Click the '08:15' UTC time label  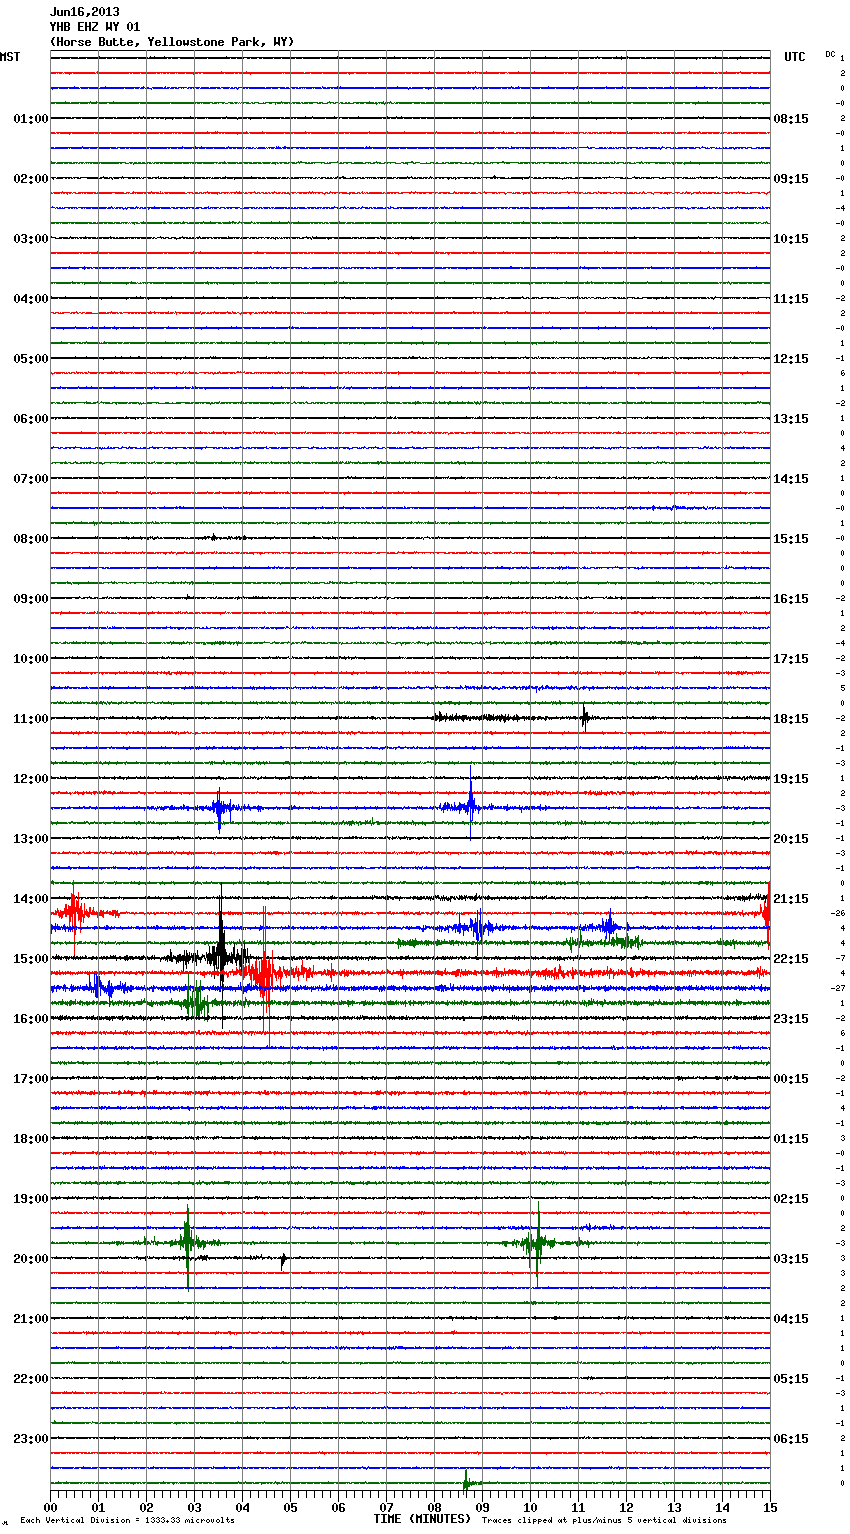click(x=791, y=119)
